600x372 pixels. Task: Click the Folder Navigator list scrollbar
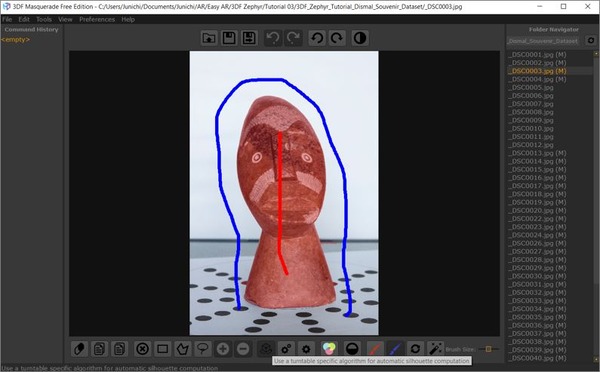[596, 207]
